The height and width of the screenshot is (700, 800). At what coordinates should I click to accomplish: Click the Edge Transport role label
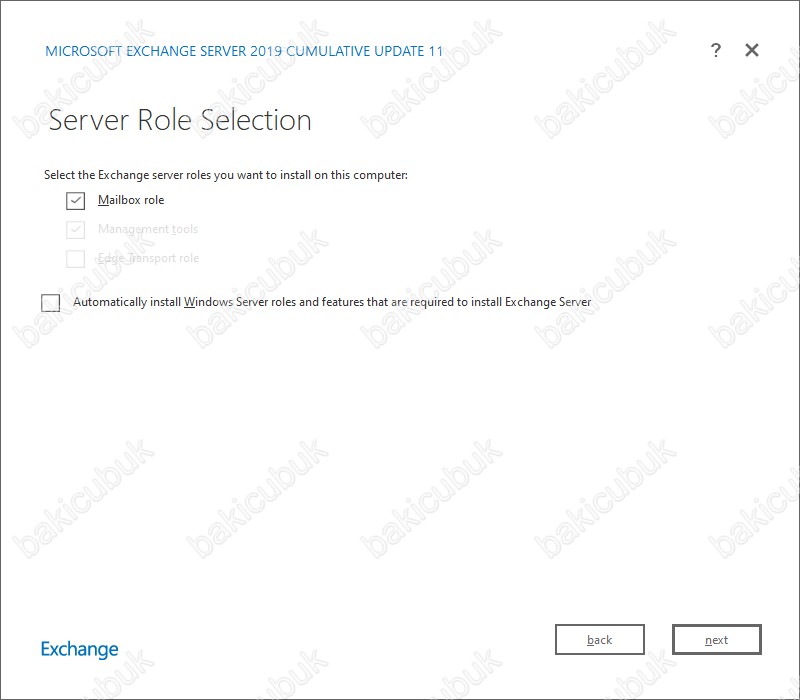[148, 258]
